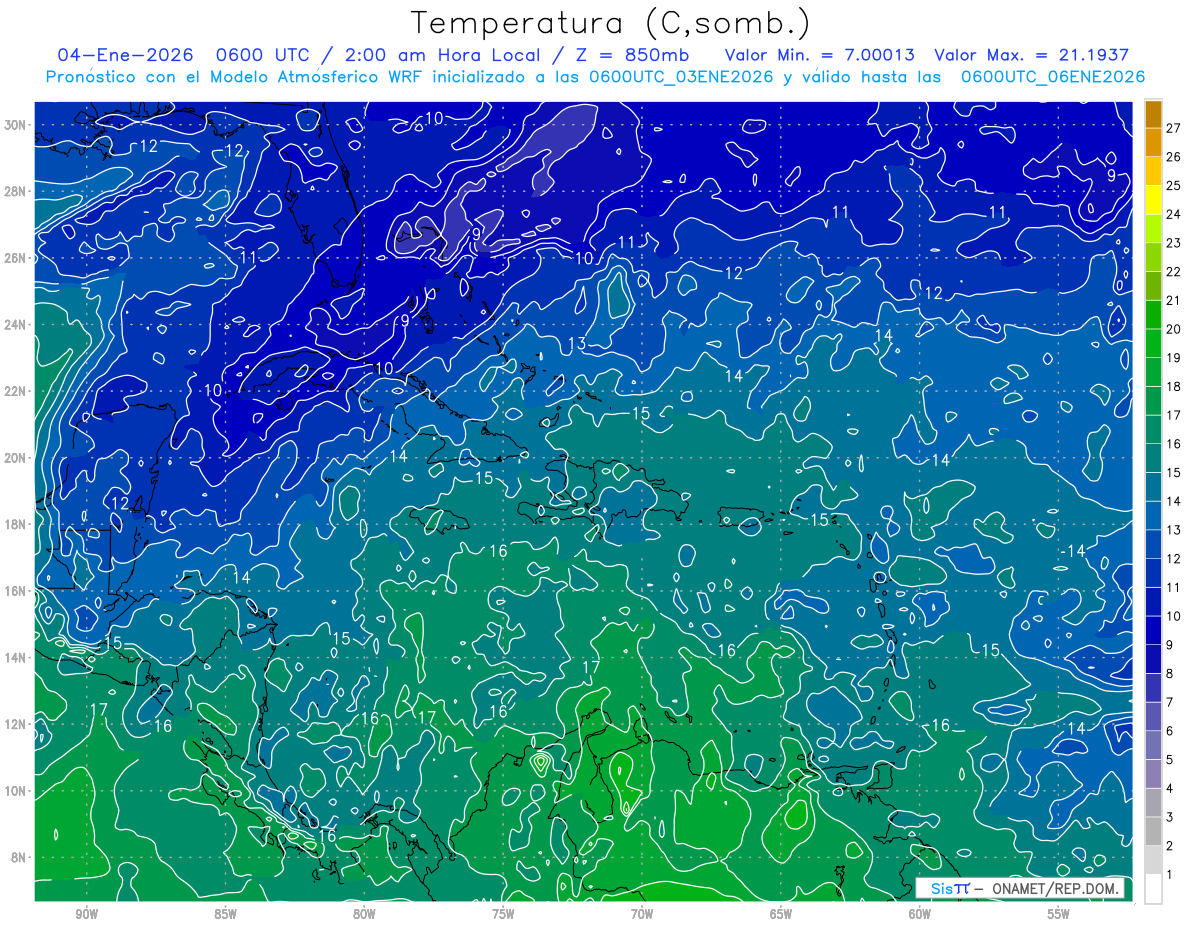Select the date 04-Ene-2026 in header

pos(127,55)
